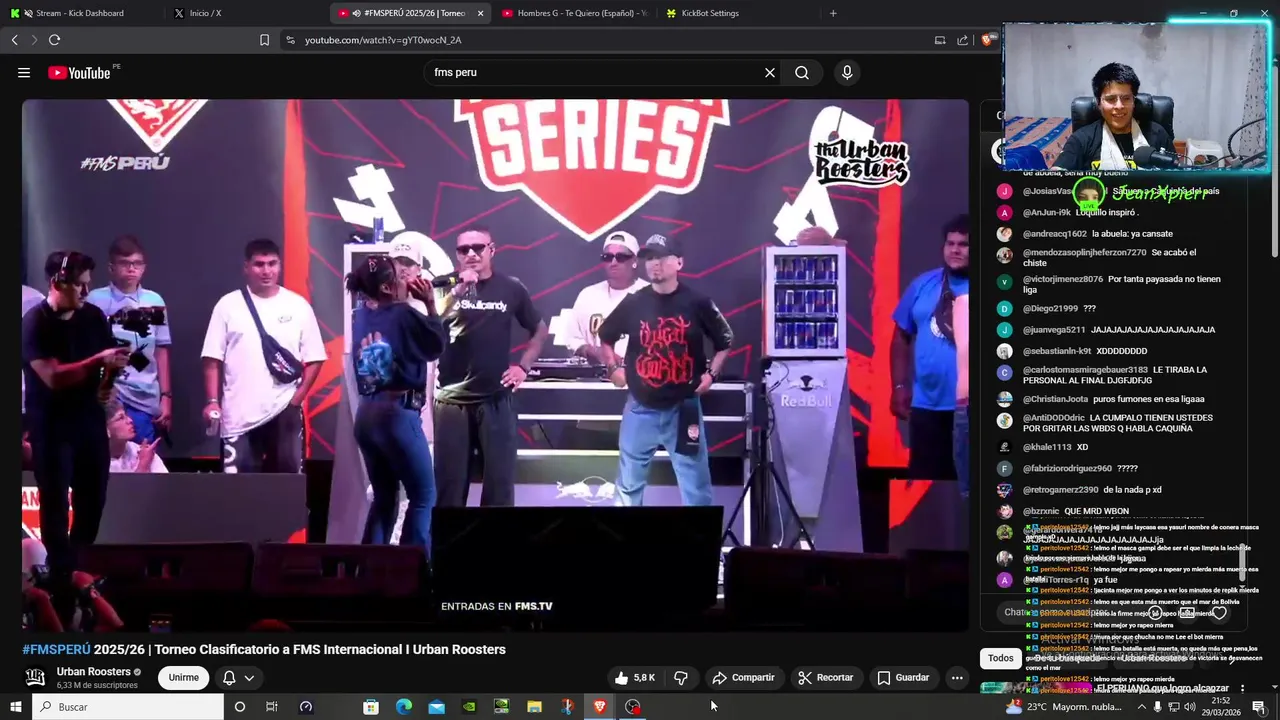Open Task View in the taskbar
The height and width of the screenshot is (720, 1280).
point(271,707)
